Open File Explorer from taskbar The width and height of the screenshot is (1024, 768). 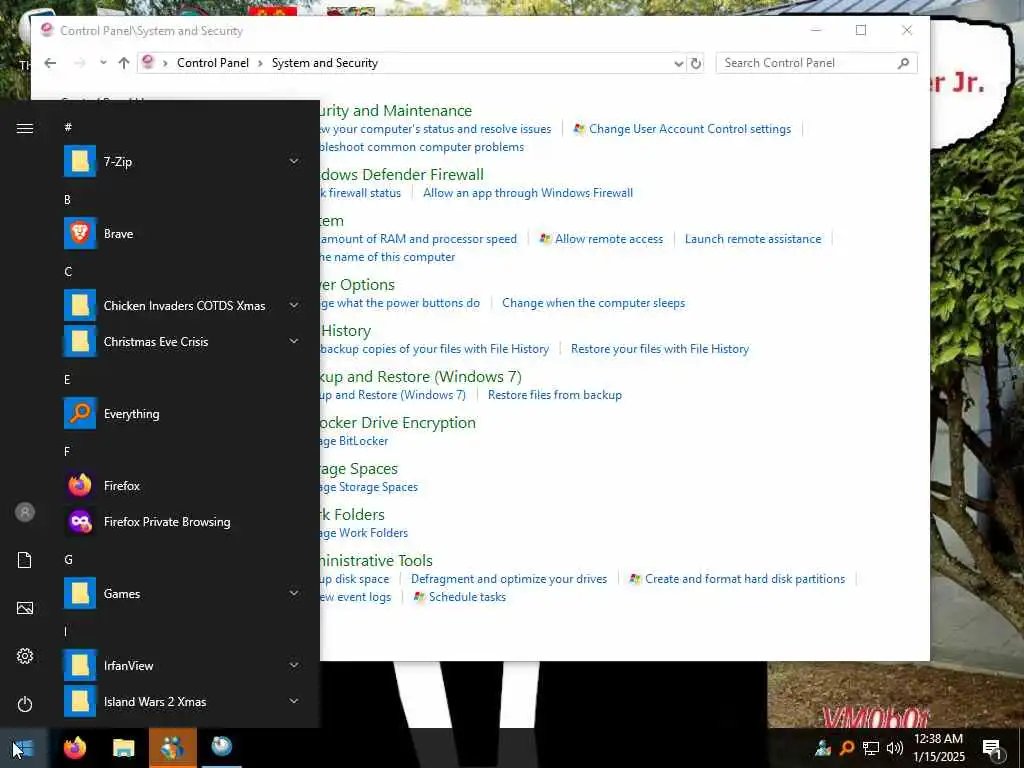click(123, 748)
